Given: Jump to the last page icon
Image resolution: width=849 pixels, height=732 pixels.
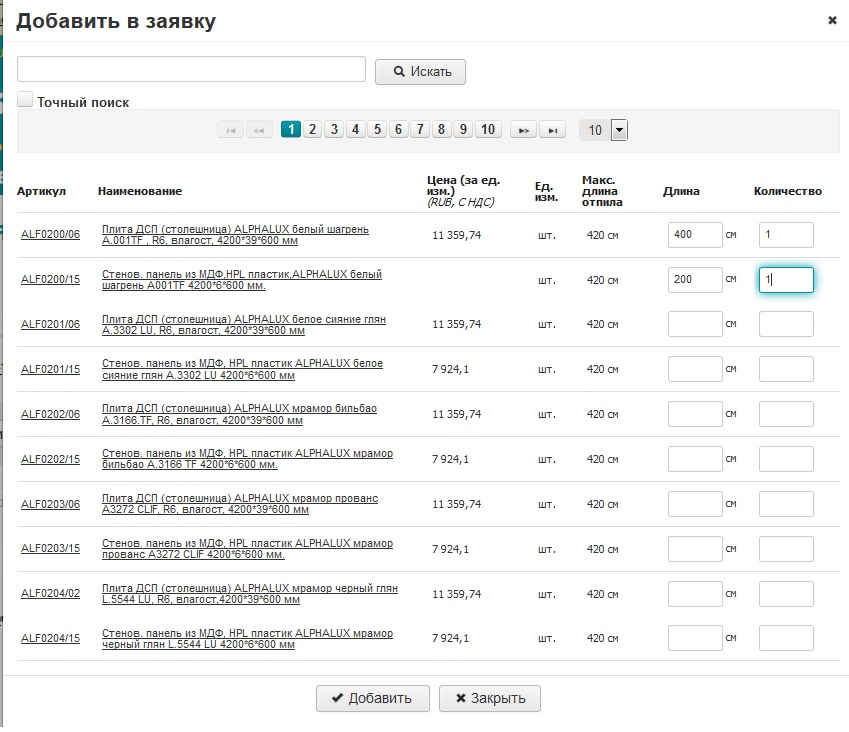Looking at the screenshot, I should [552, 130].
